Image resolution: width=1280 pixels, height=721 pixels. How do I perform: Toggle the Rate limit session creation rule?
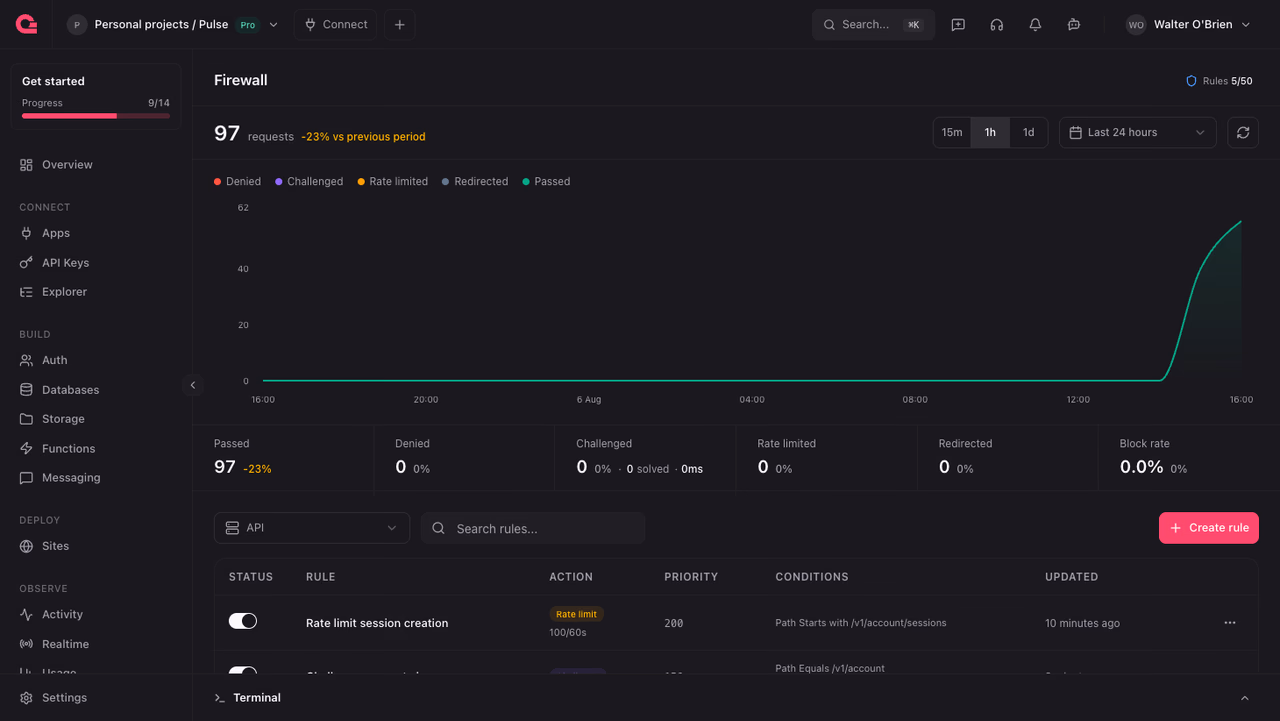pos(243,621)
